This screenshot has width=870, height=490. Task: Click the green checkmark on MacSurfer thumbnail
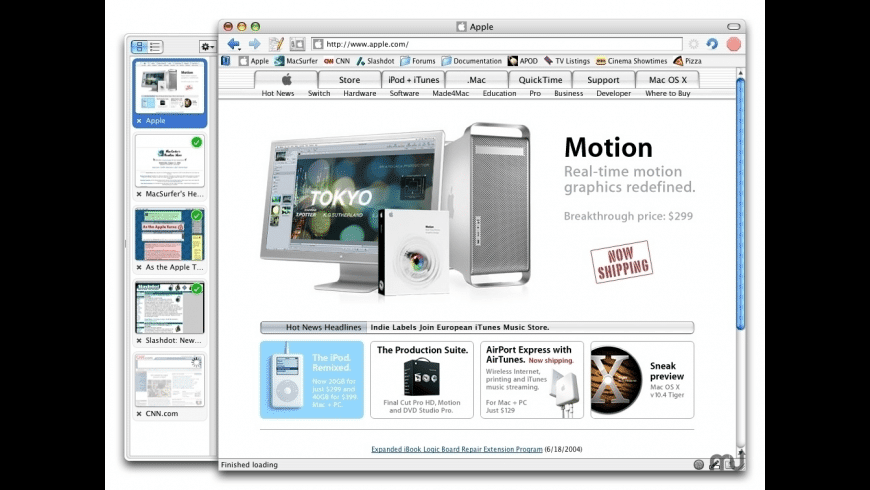[x=196, y=142]
